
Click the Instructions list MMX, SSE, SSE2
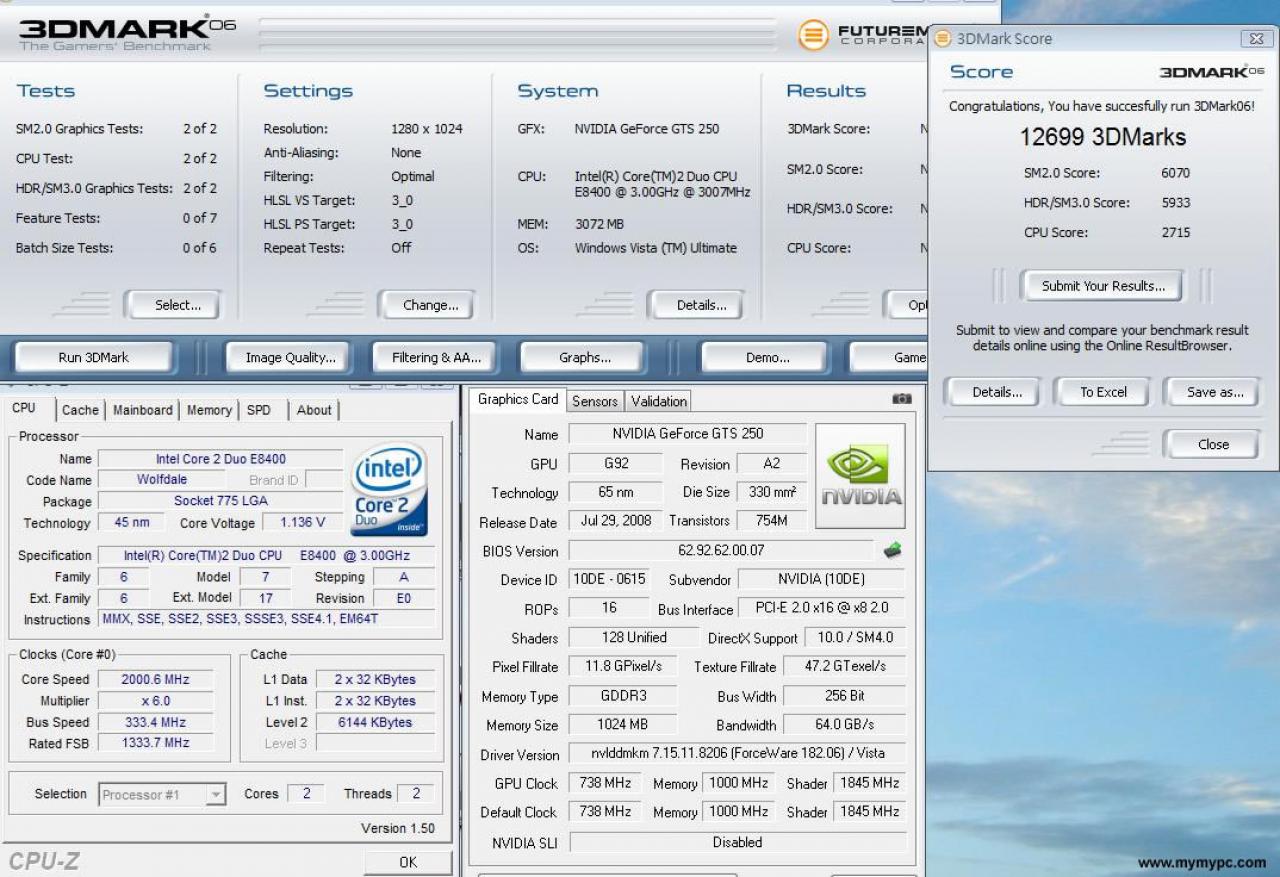(x=266, y=619)
